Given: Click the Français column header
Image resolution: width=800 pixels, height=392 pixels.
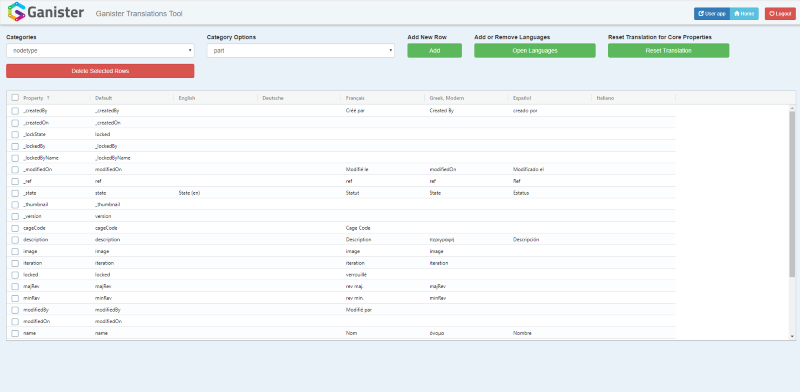Looking at the screenshot, I should [x=355, y=97].
